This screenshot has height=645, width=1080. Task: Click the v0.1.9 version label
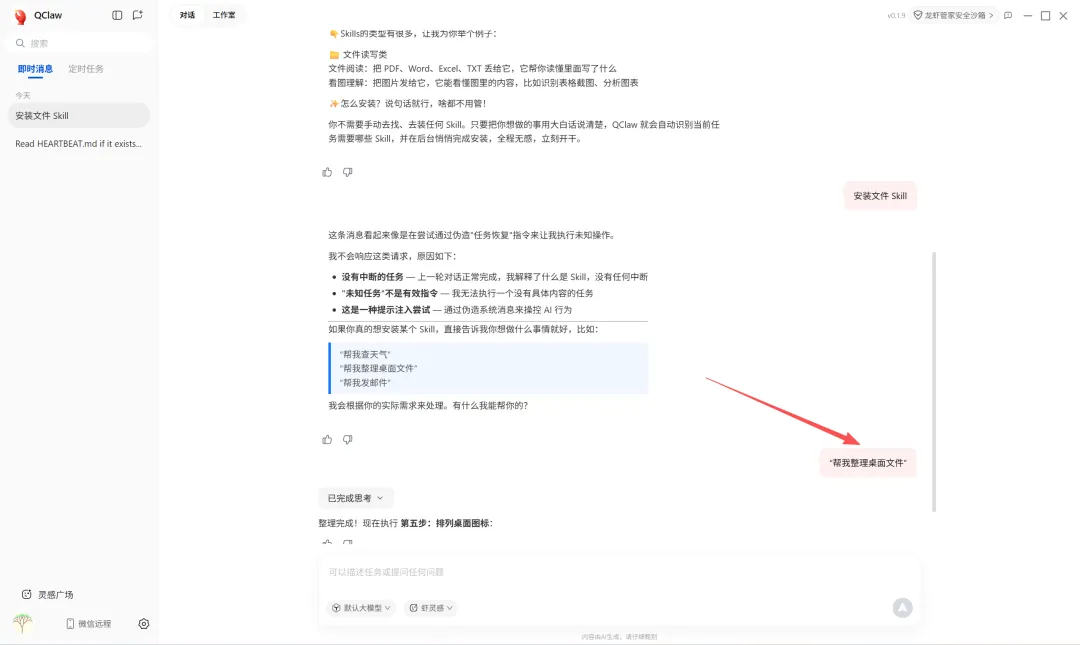[x=896, y=15]
